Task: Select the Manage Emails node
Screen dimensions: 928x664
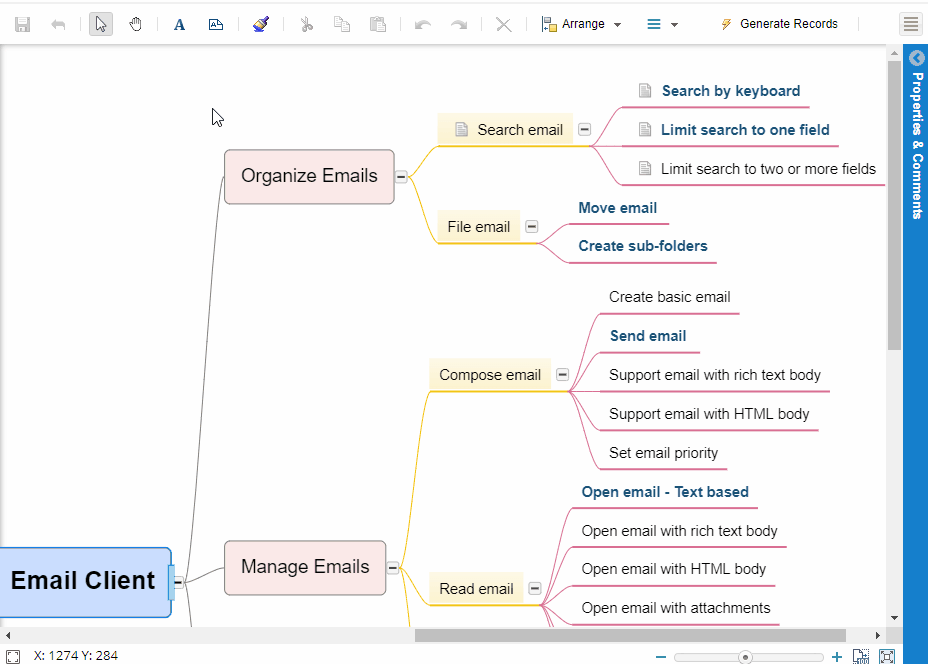Action: pos(305,567)
